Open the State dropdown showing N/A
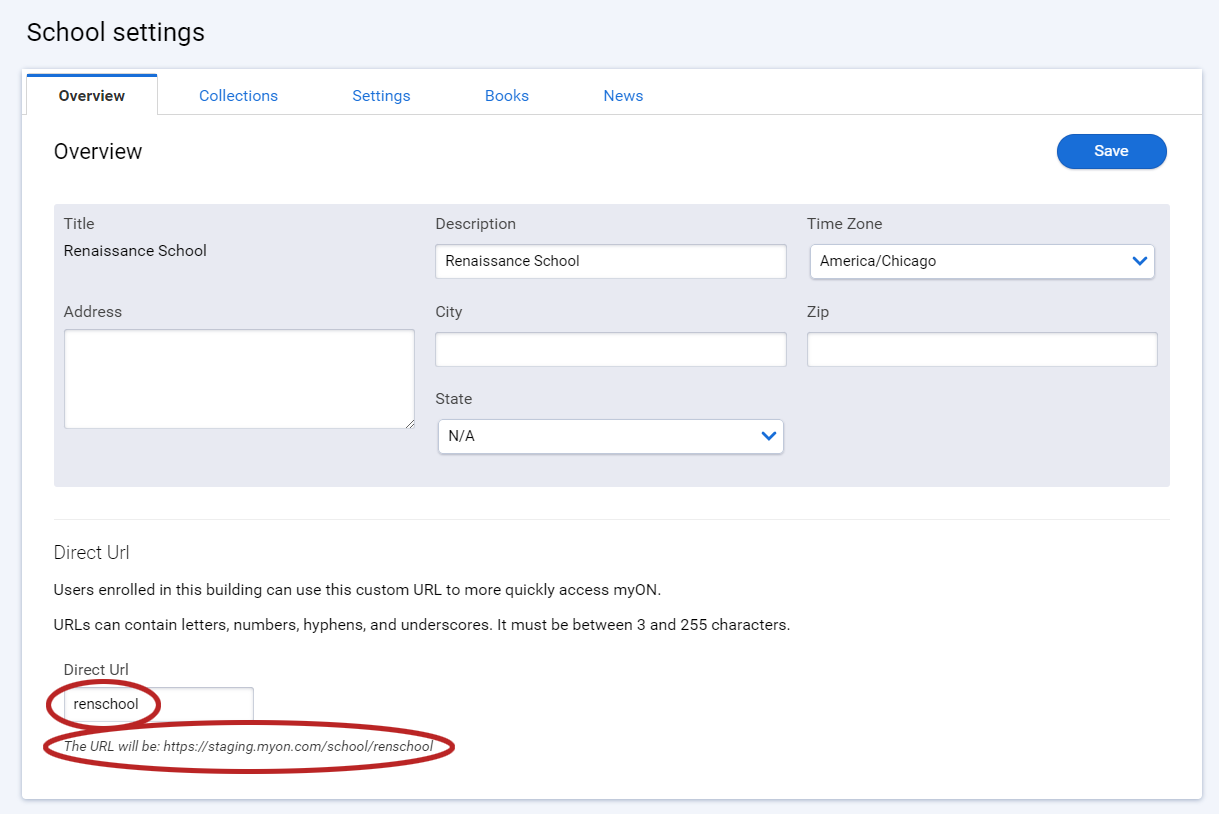Screen dimensions: 1219x814 (x=610, y=436)
